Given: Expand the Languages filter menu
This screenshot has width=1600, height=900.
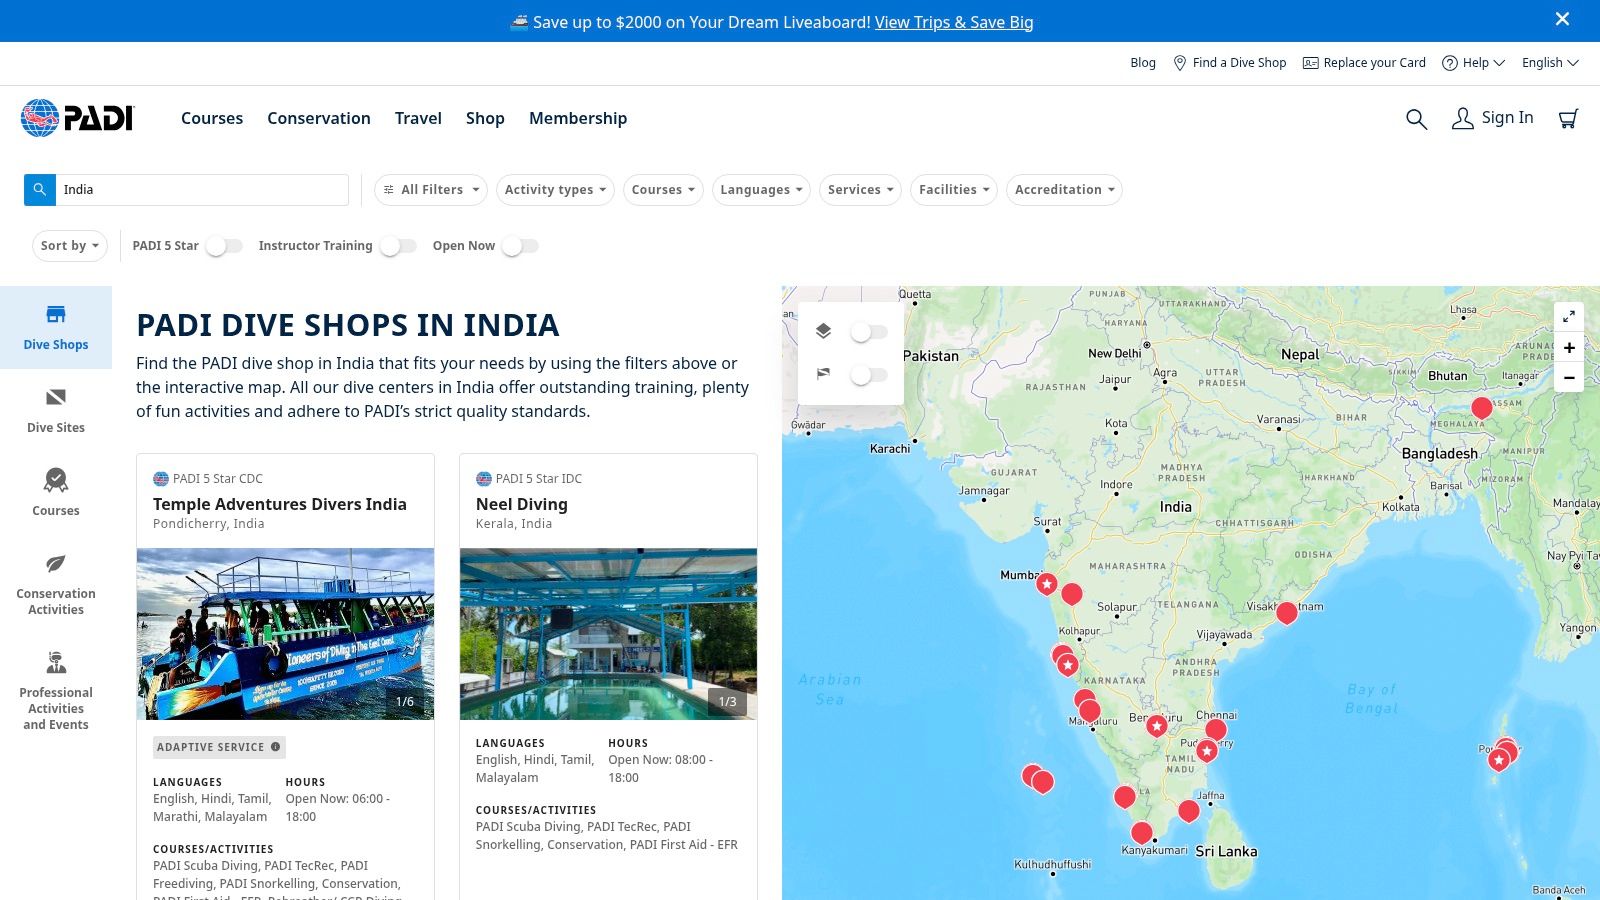Looking at the screenshot, I should [760, 189].
